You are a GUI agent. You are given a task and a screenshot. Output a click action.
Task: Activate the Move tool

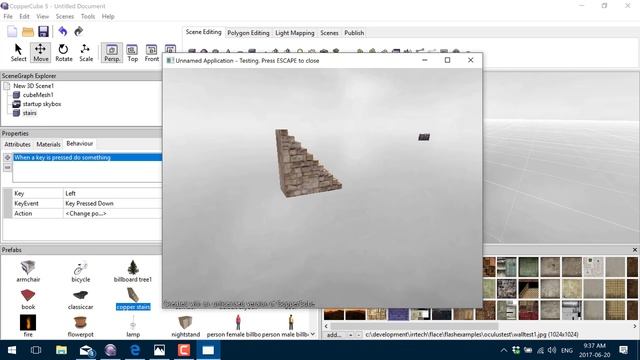click(x=40, y=53)
